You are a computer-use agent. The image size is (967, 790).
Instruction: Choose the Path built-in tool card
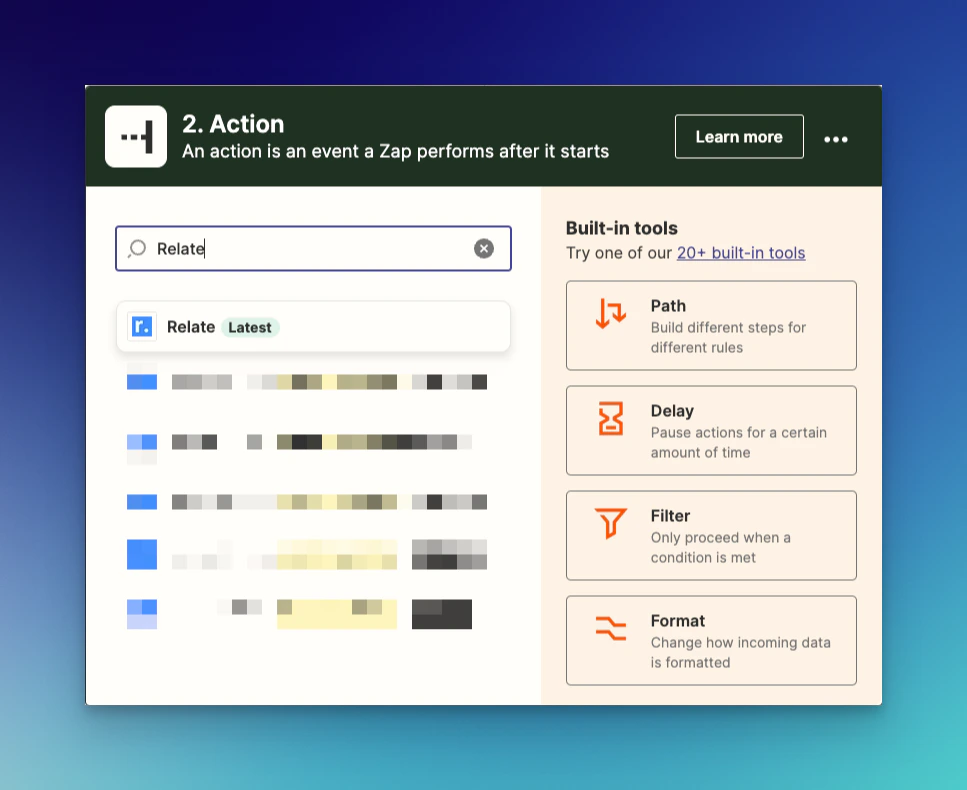pyautogui.click(x=711, y=326)
